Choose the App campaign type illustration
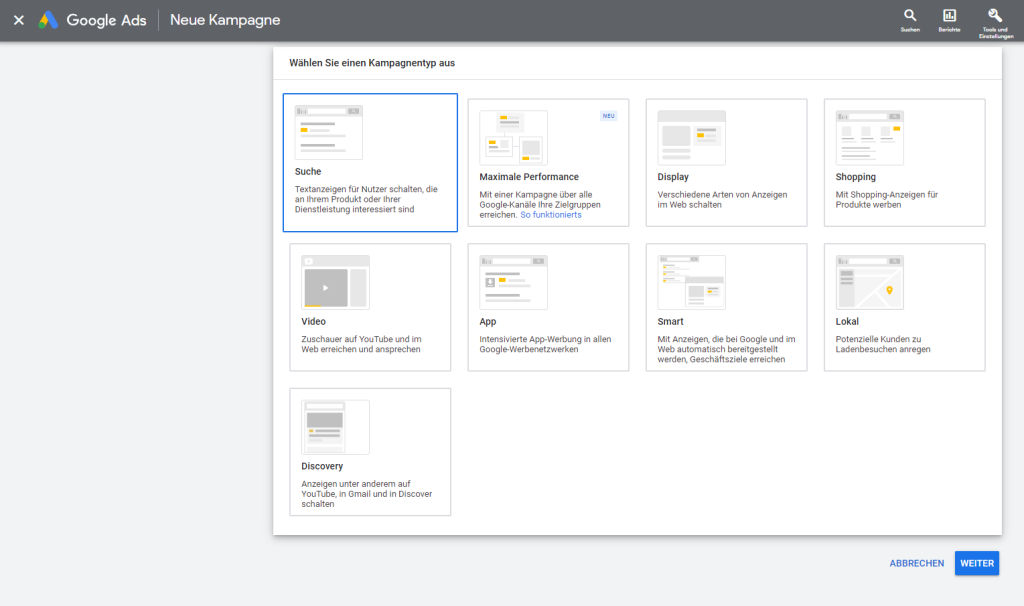The image size is (1024, 606). [513, 282]
